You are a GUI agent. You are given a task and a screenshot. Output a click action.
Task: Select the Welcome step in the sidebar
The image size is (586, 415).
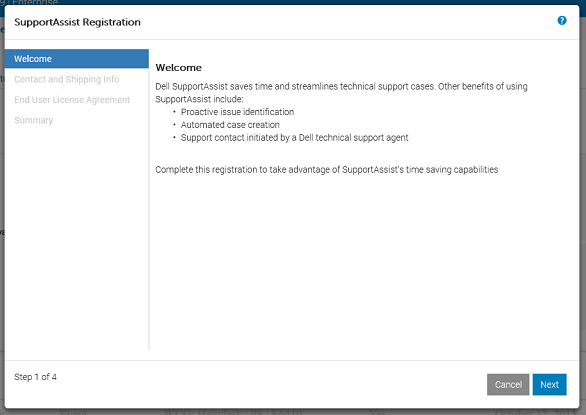77,59
